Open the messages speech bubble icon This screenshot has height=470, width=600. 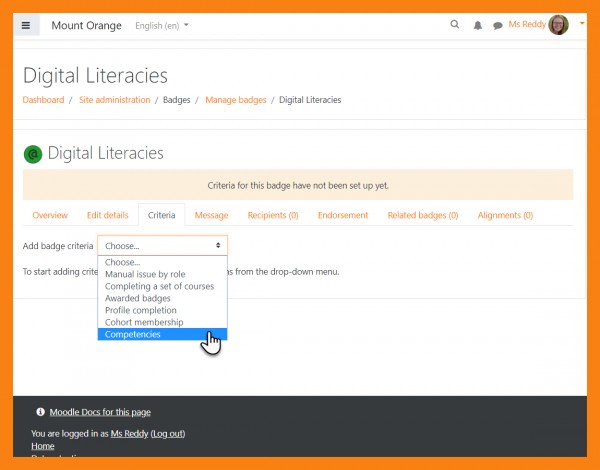click(x=497, y=25)
